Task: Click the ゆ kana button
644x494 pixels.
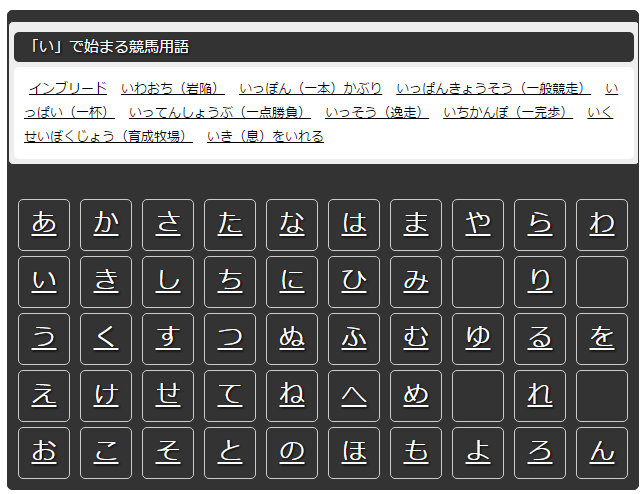Action: (x=478, y=339)
